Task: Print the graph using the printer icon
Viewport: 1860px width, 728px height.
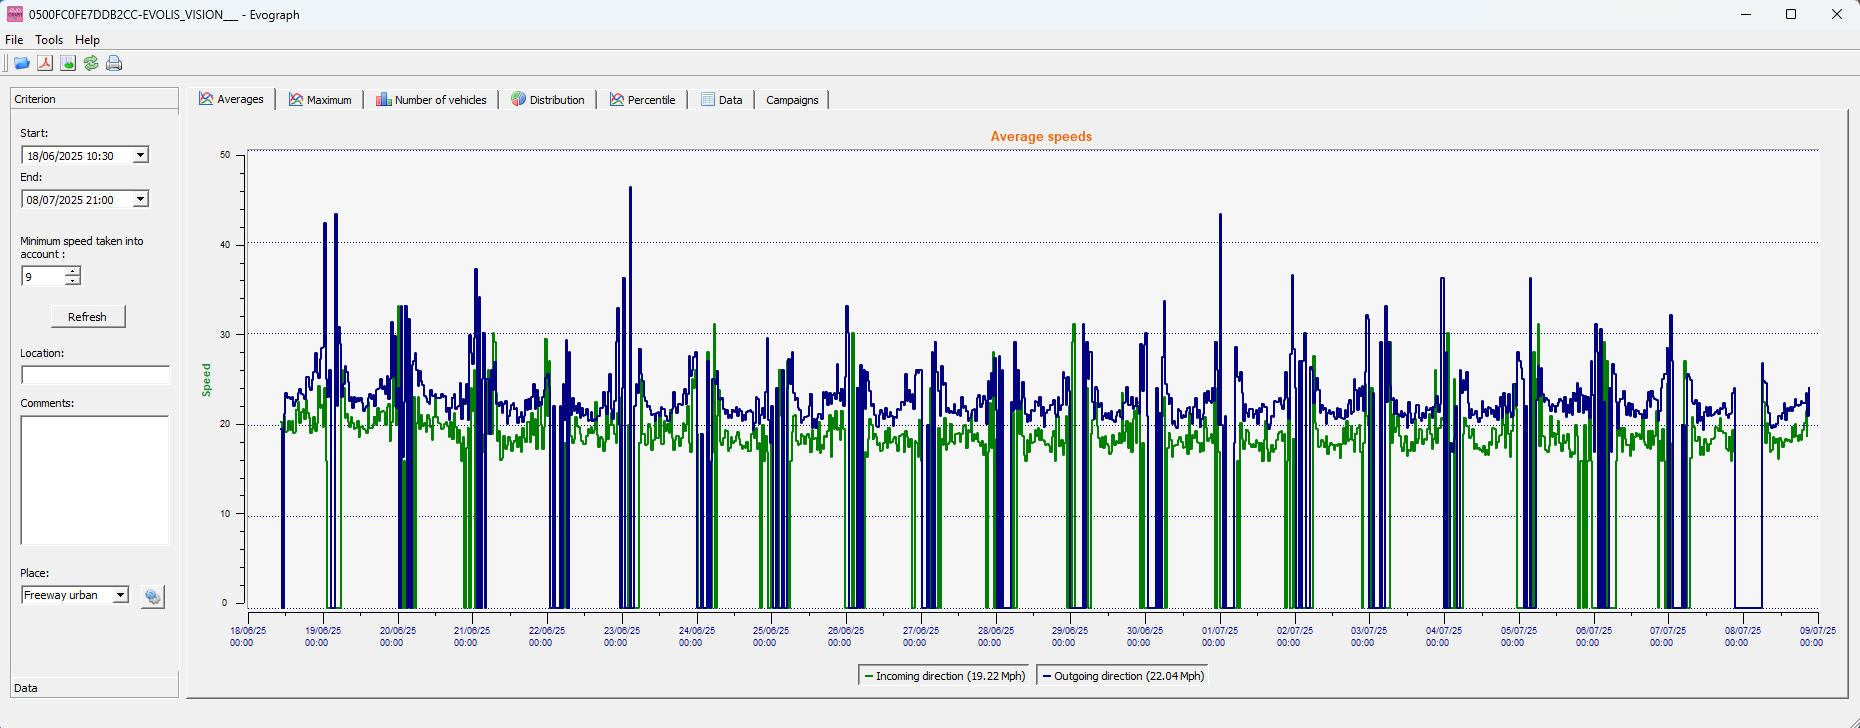Action: [x=114, y=63]
